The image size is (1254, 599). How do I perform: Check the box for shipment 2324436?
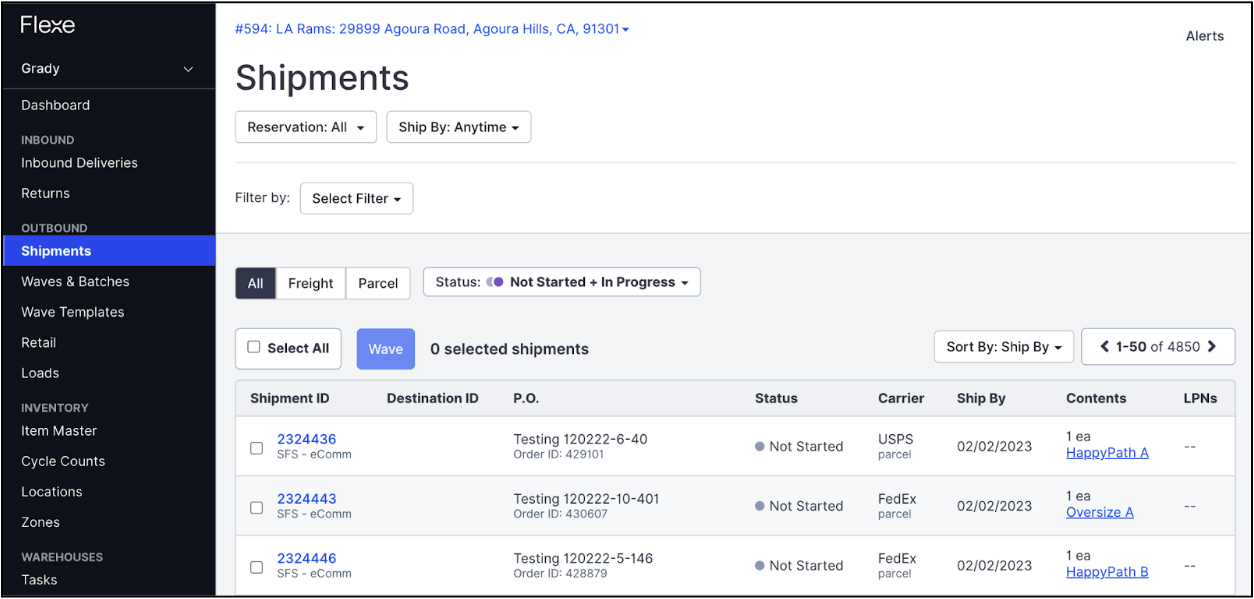click(257, 448)
